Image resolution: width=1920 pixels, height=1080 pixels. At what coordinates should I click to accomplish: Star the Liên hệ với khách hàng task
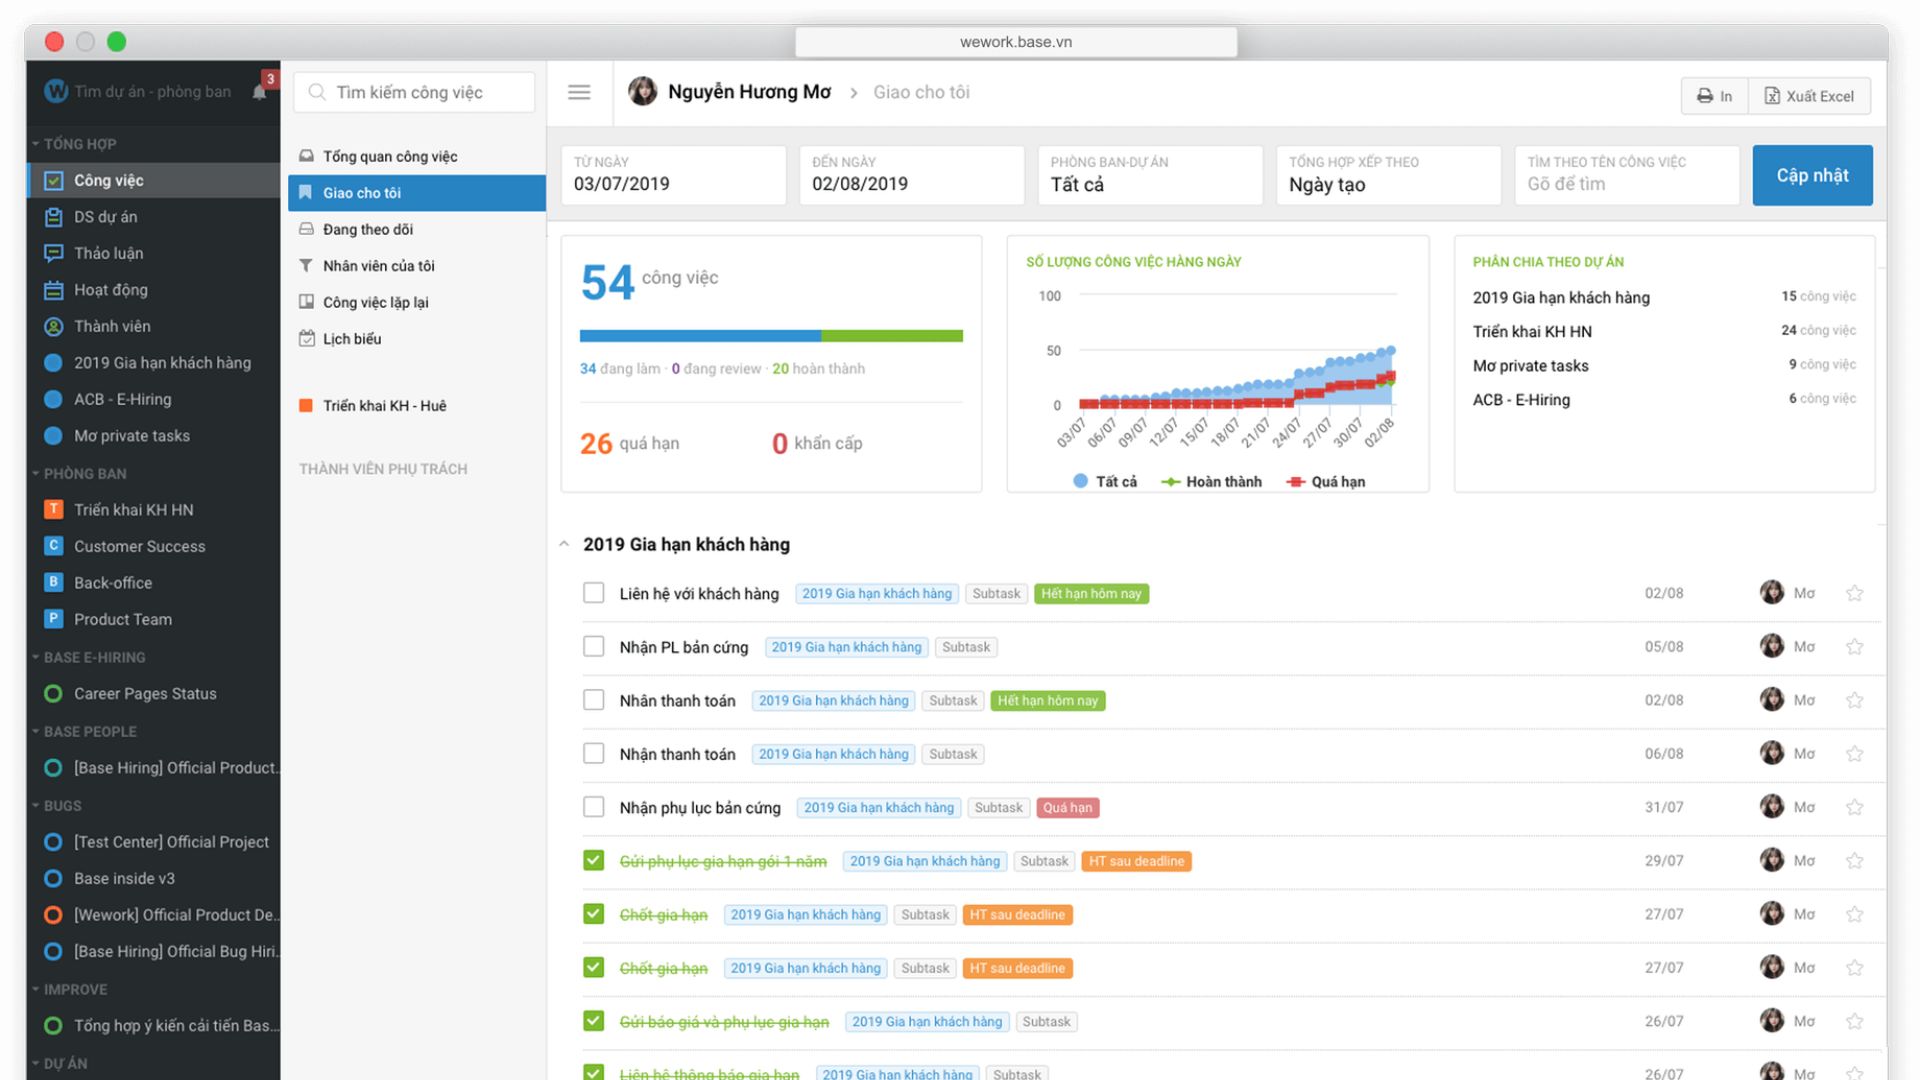pos(1855,593)
